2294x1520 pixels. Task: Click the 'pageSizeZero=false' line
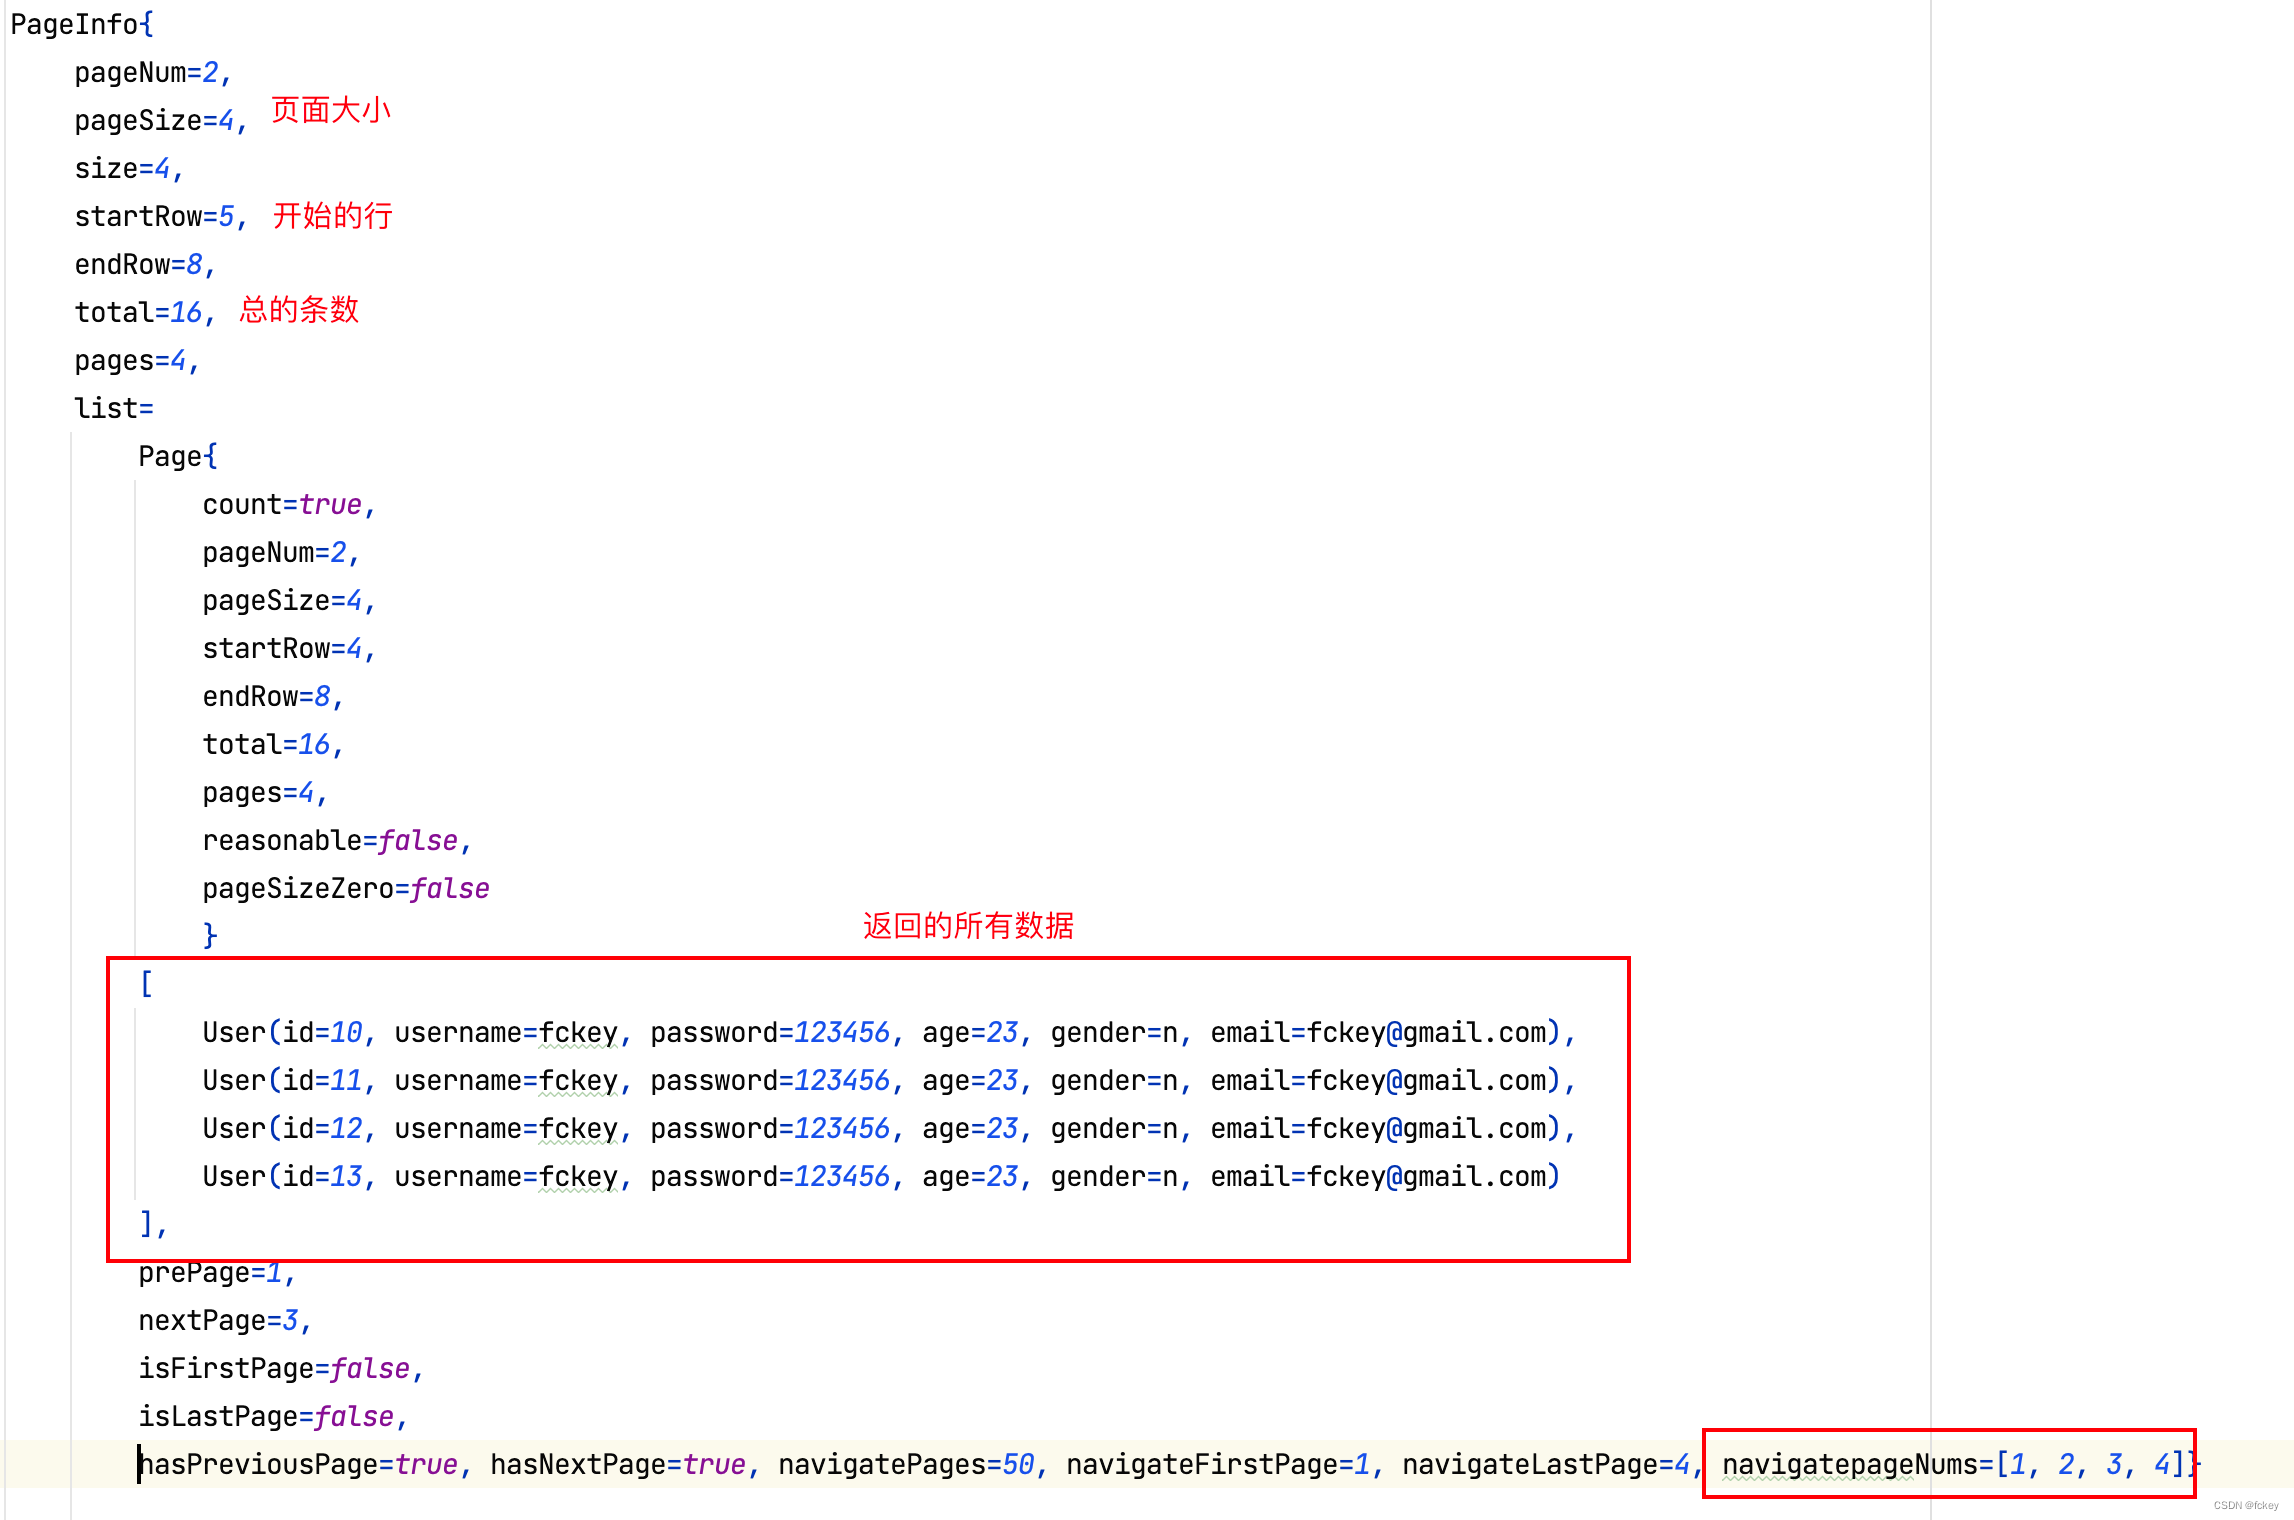(346, 888)
